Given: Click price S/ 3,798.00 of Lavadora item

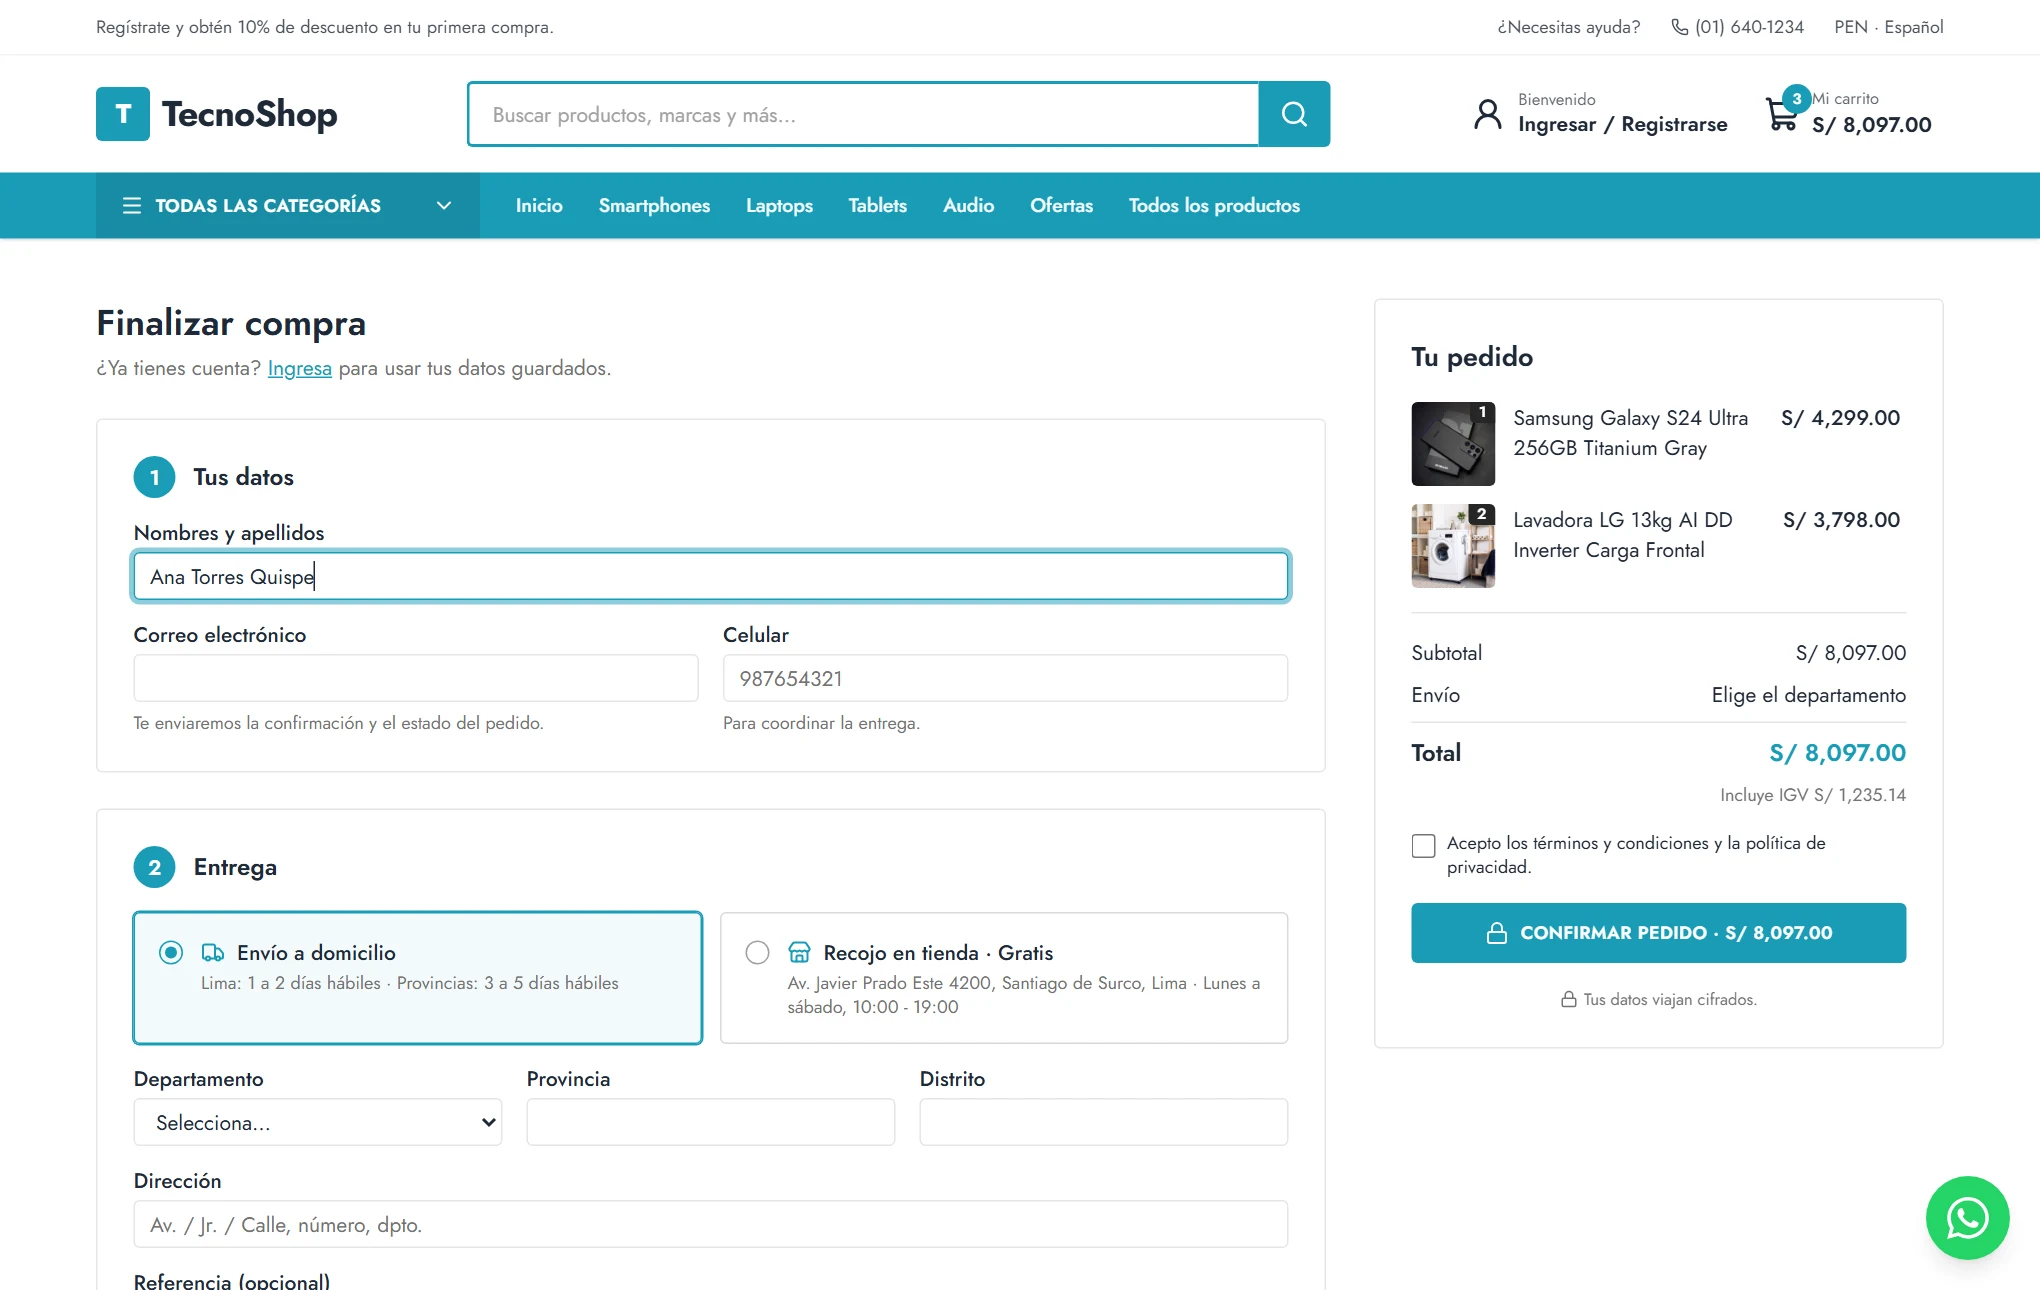Looking at the screenshot, I should pos(1841,520).
